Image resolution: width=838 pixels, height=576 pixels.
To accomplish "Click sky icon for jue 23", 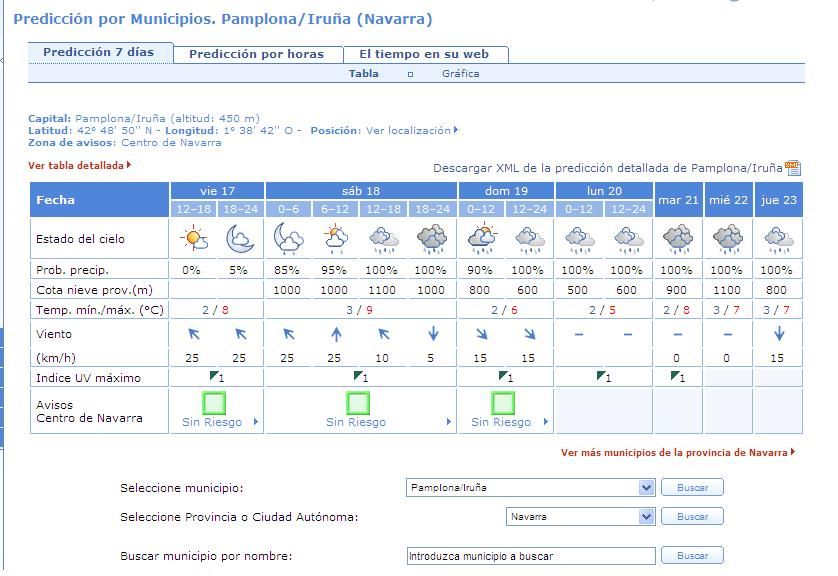I will pos(779,239).
